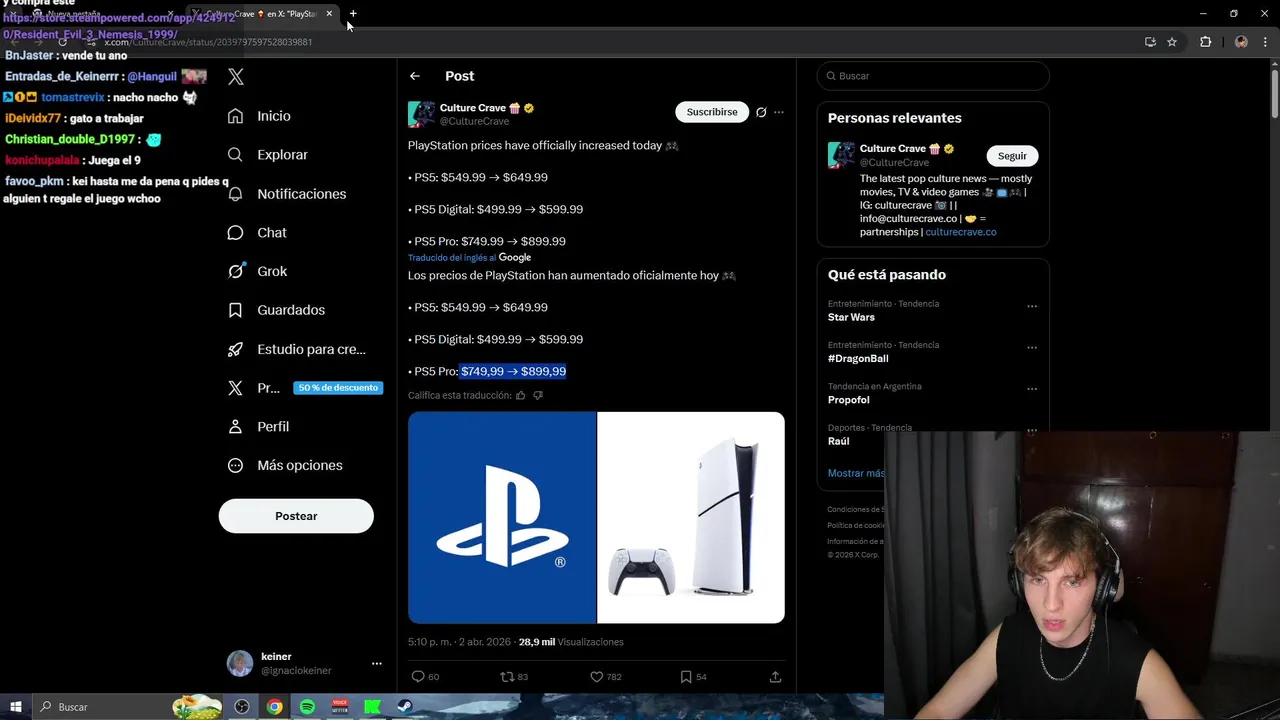Open the PS5 console image
The width and height of the screenshot is (1280, 720).
point(691,518)
